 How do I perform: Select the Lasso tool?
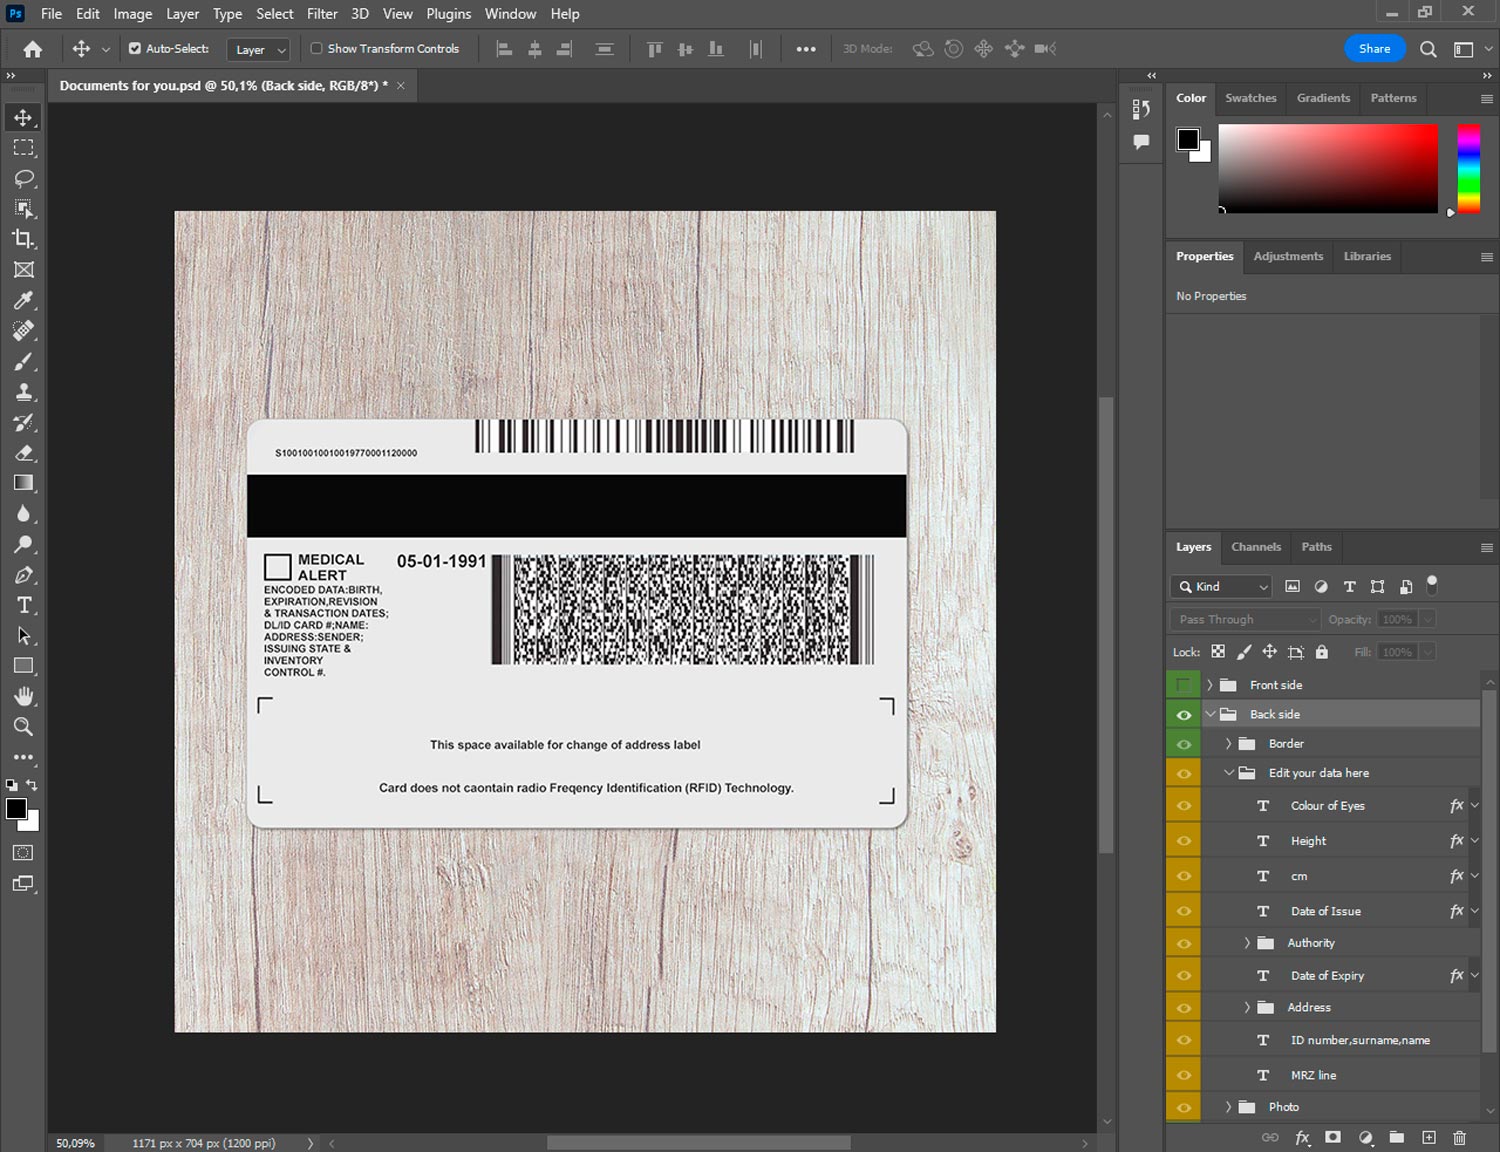(24, 178)
